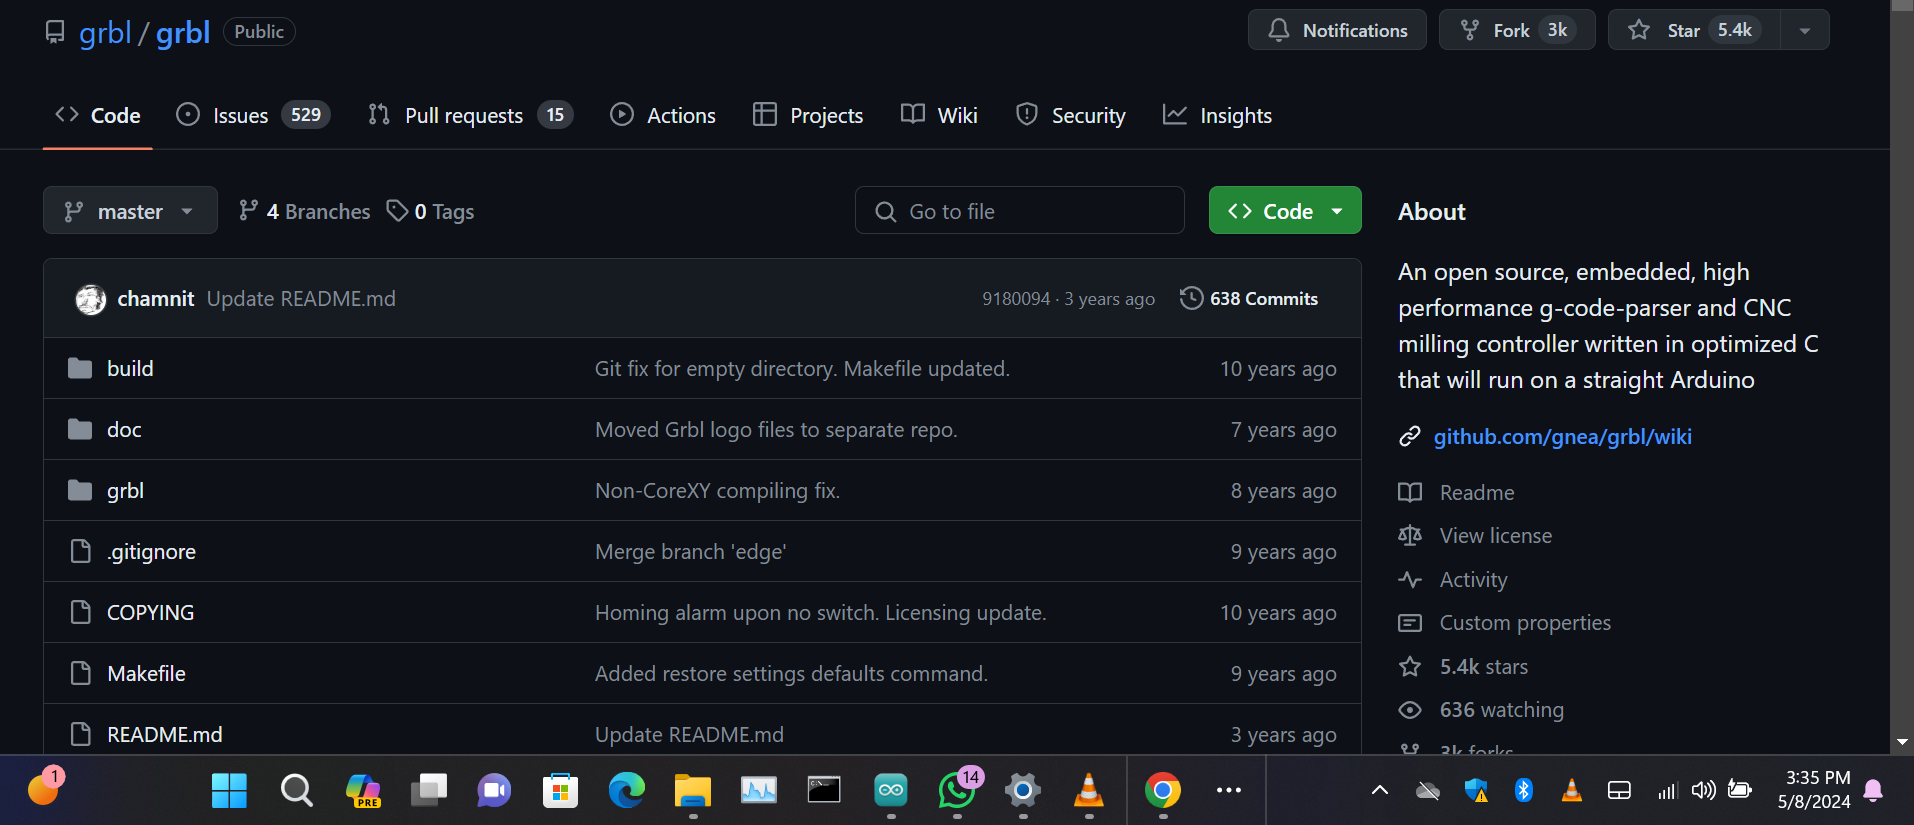Open commit 'Git fix for empty directory'
Screen dimensions: 1914x825
point(802,368)
